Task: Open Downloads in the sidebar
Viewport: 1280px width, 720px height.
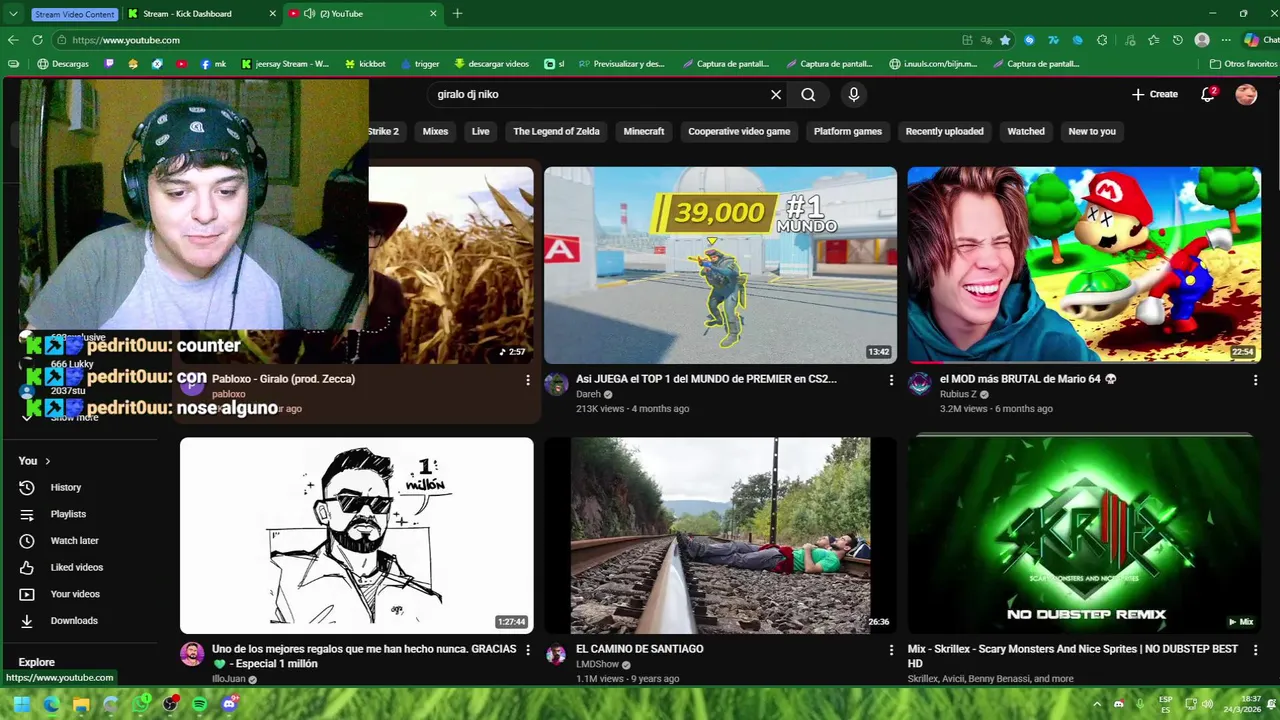Action: 74,621
